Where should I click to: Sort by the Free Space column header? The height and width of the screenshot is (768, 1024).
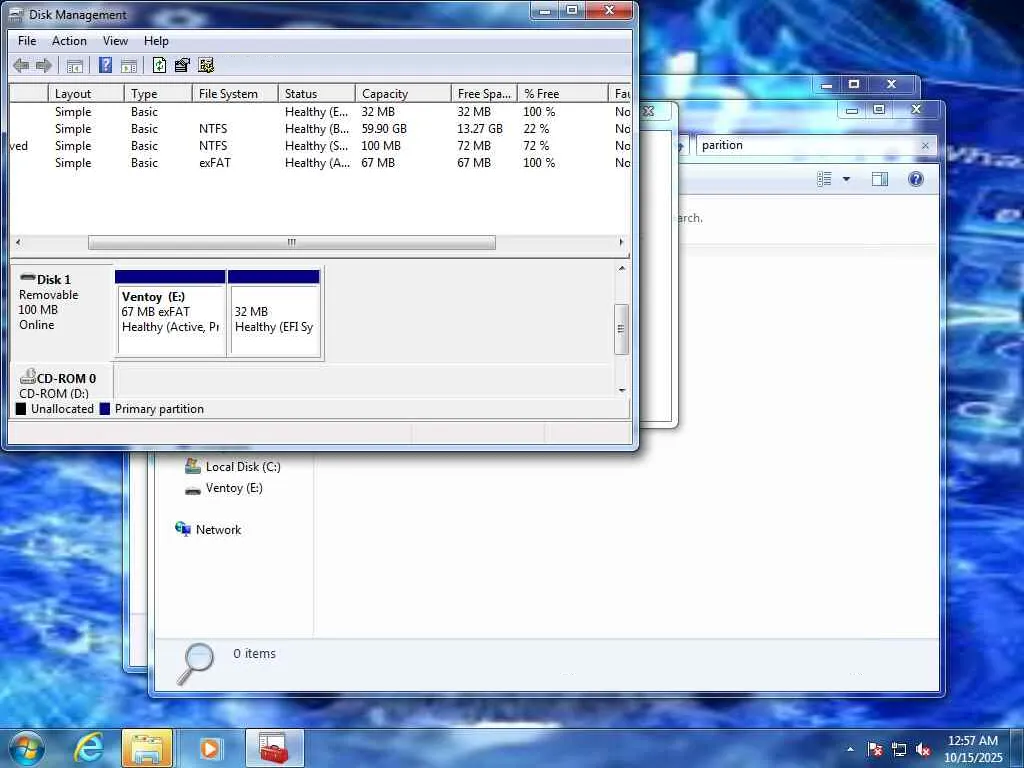coord(484,93)
